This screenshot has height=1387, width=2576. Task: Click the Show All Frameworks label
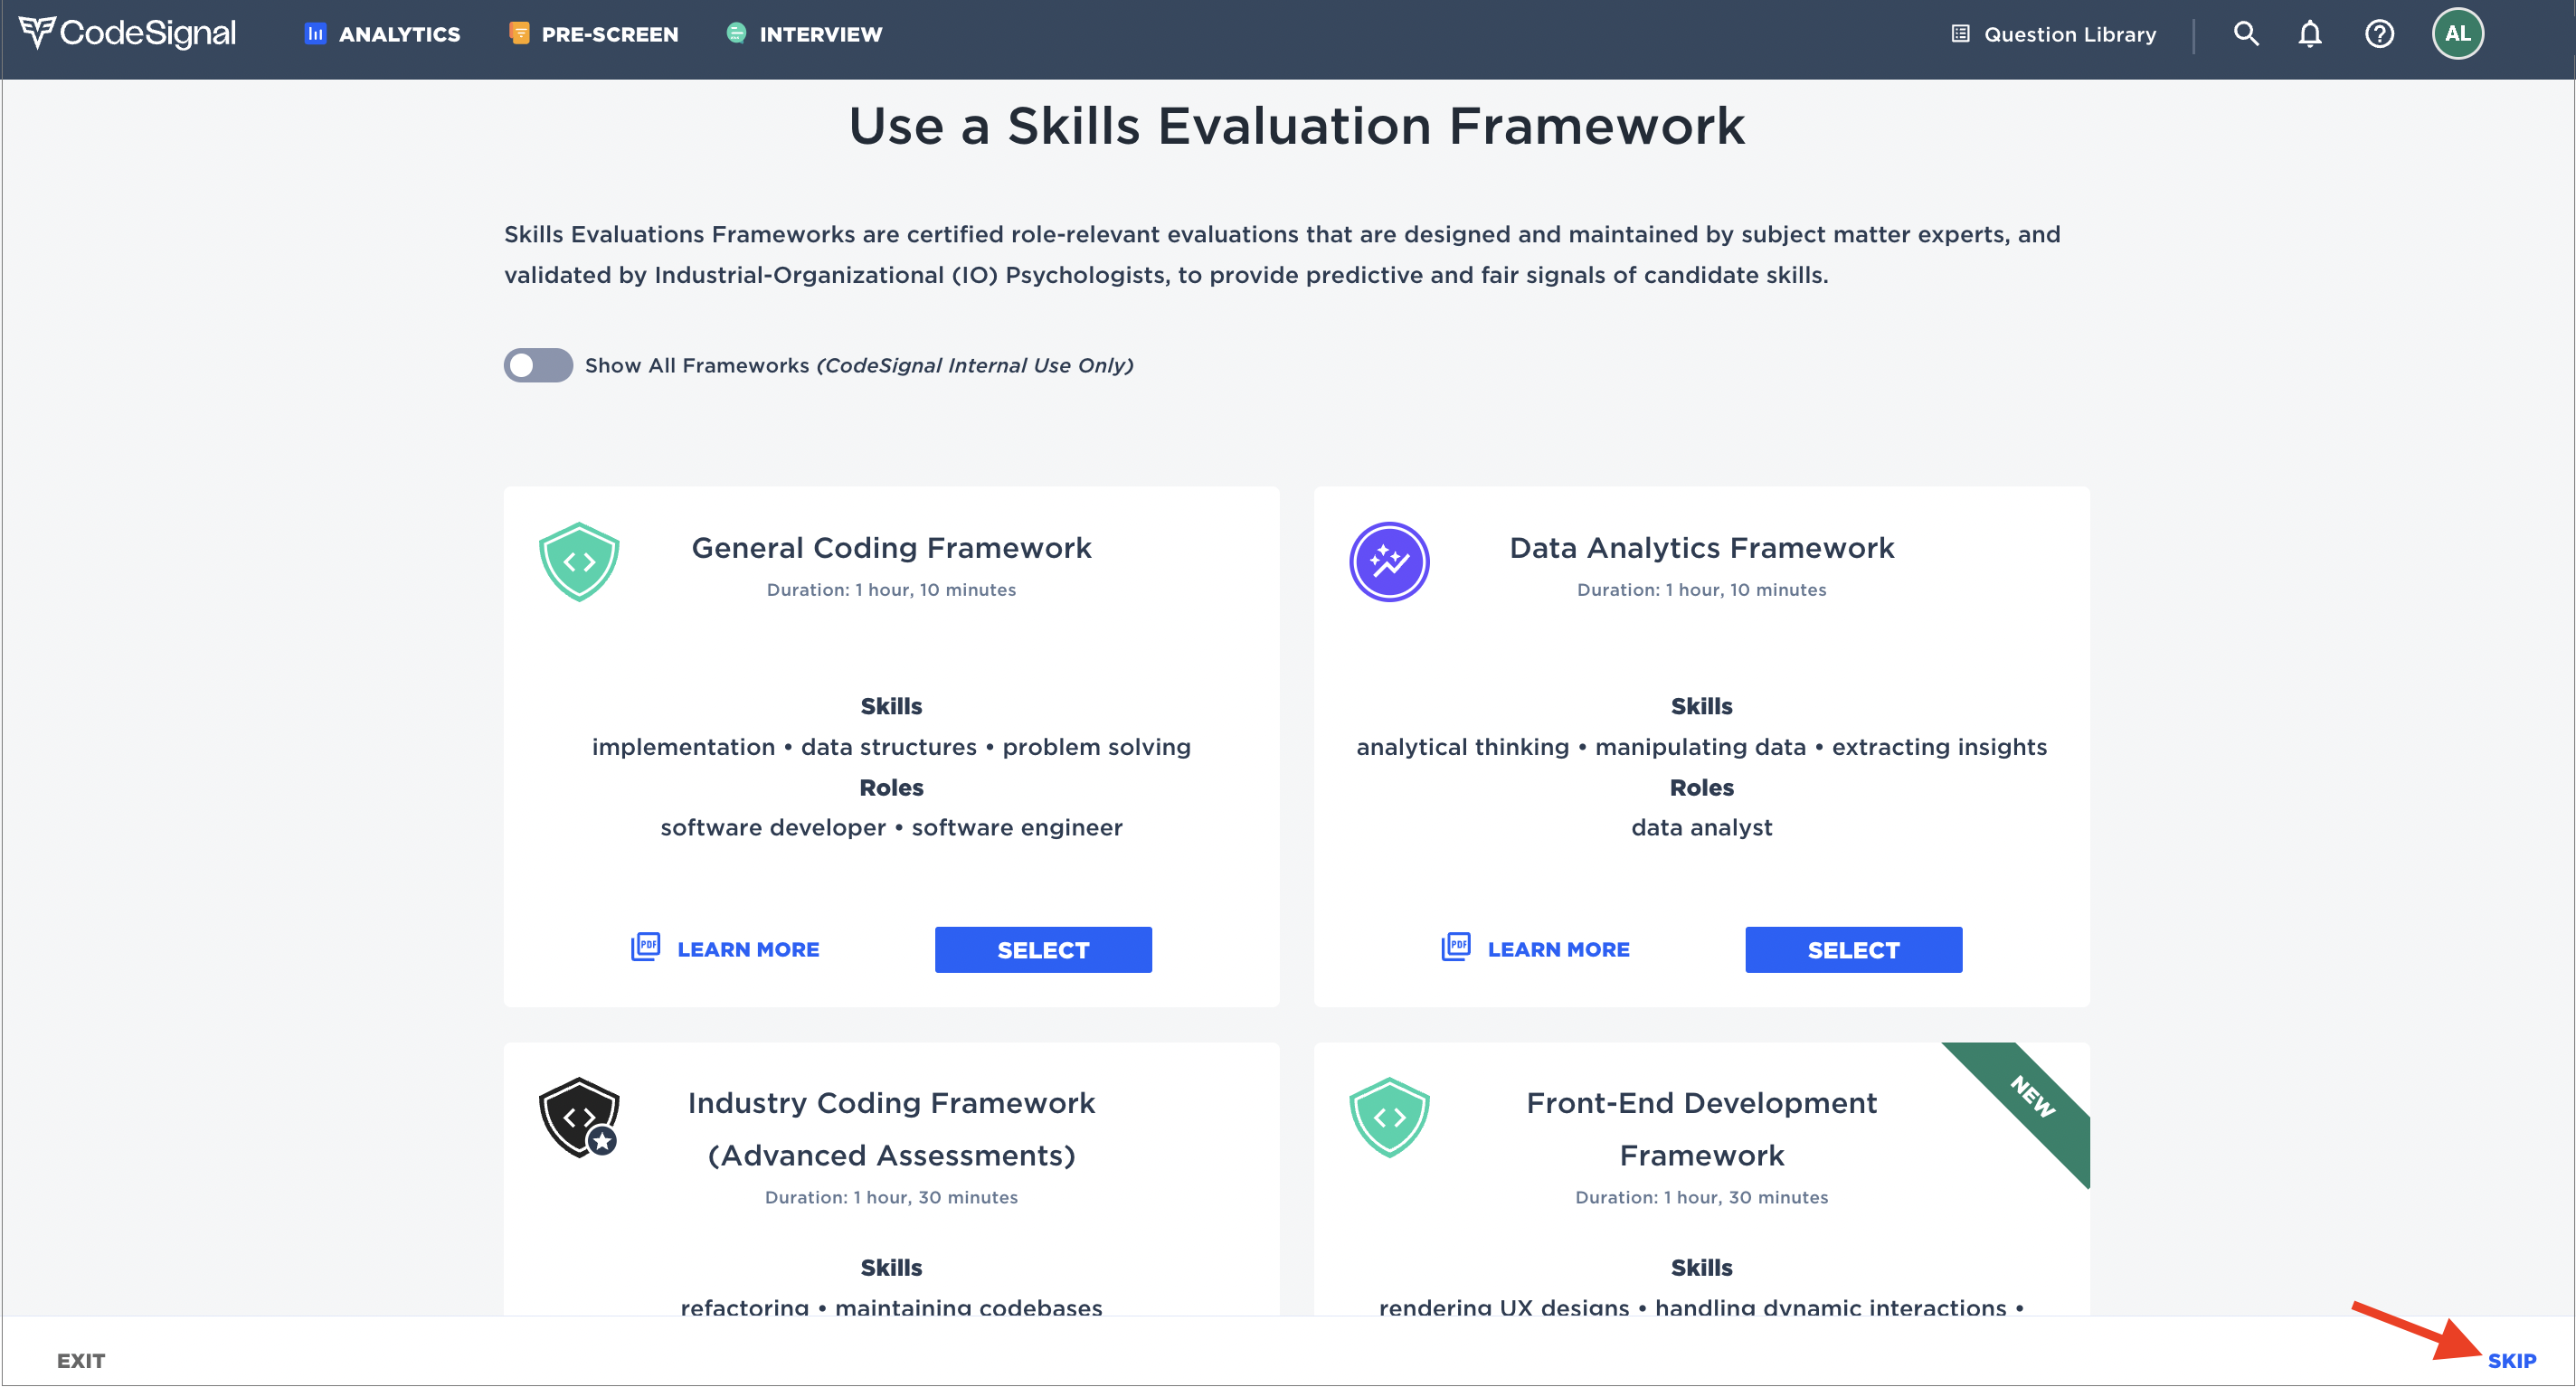click(859, 365)
